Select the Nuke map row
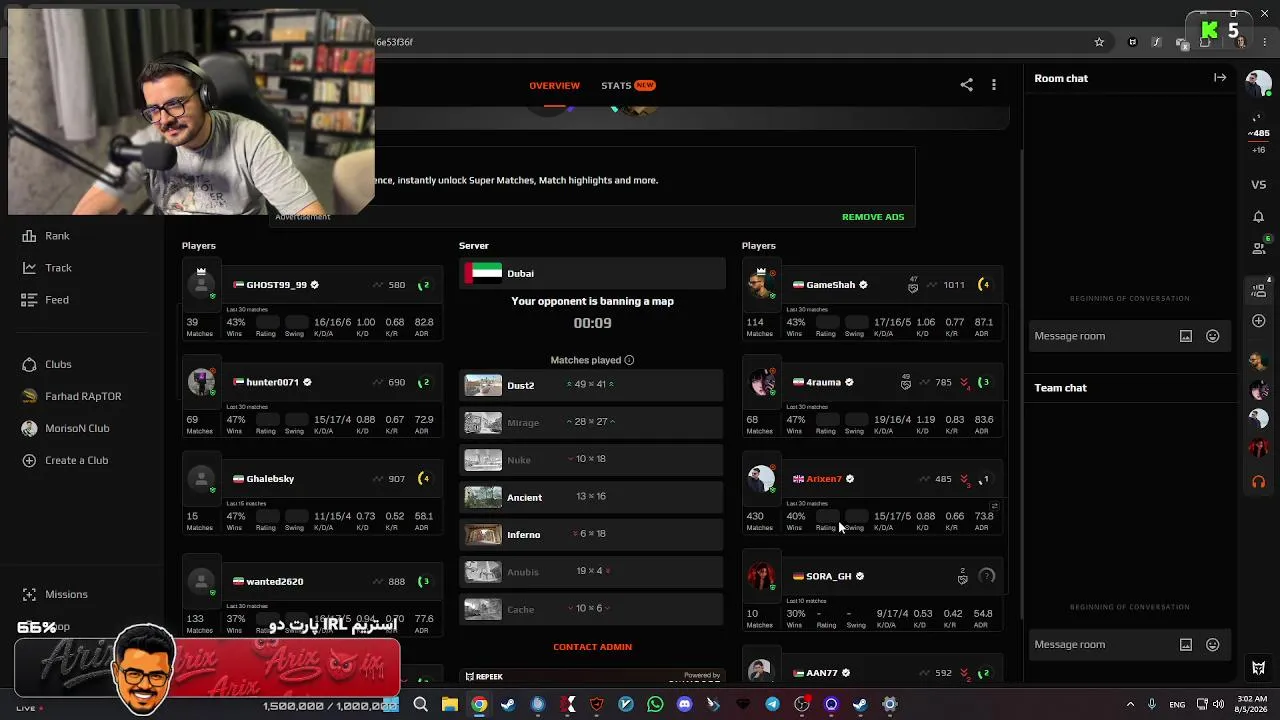This screenshot has width=1280, height=720. (591, 459)
